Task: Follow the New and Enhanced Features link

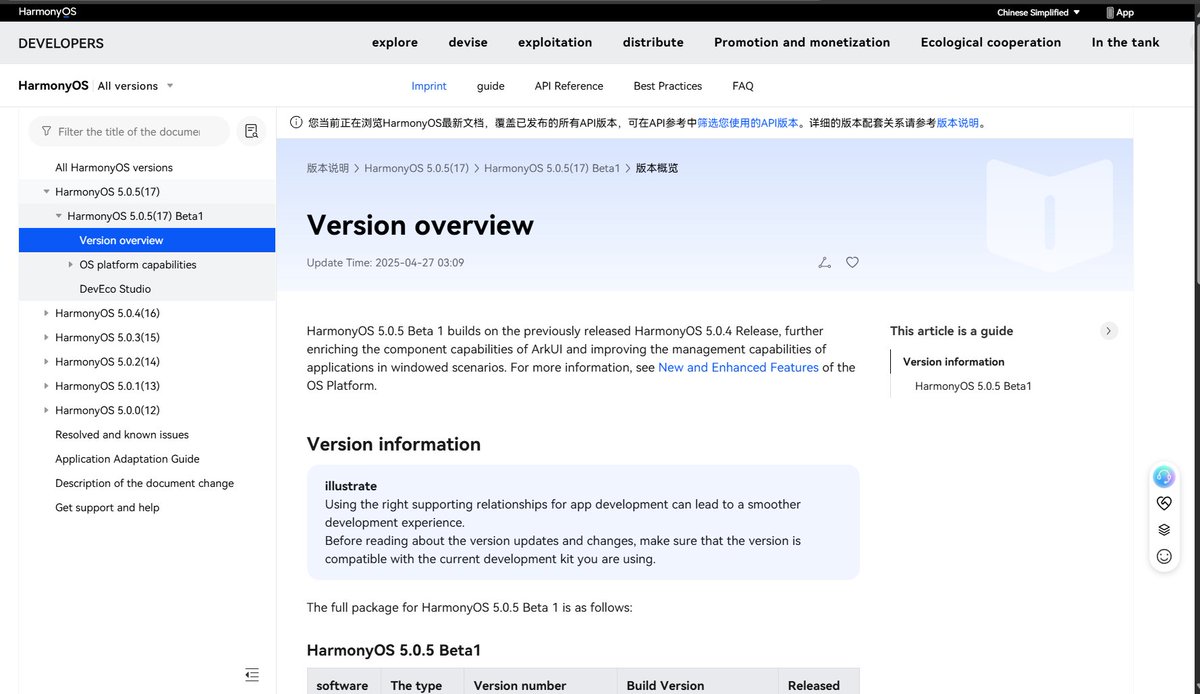Action: (x=738, y=367)
